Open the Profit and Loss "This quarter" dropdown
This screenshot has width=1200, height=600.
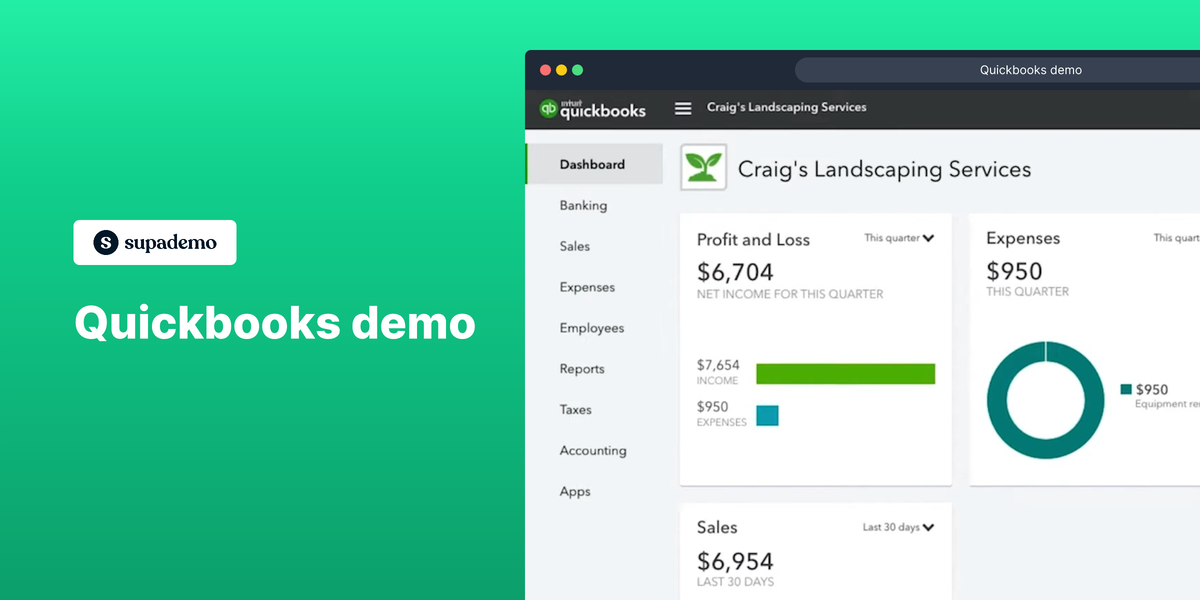click(x=898, y=239)
